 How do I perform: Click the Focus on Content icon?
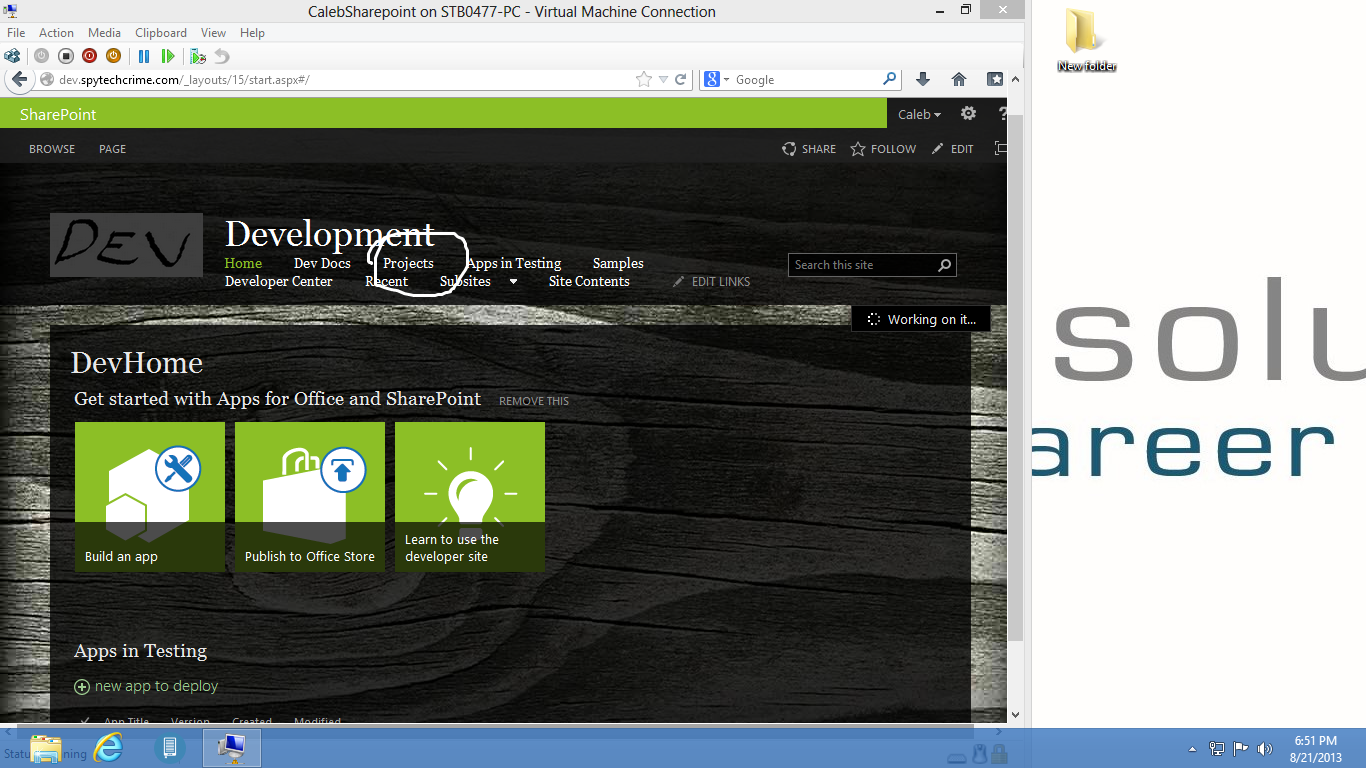point(1000,149)
